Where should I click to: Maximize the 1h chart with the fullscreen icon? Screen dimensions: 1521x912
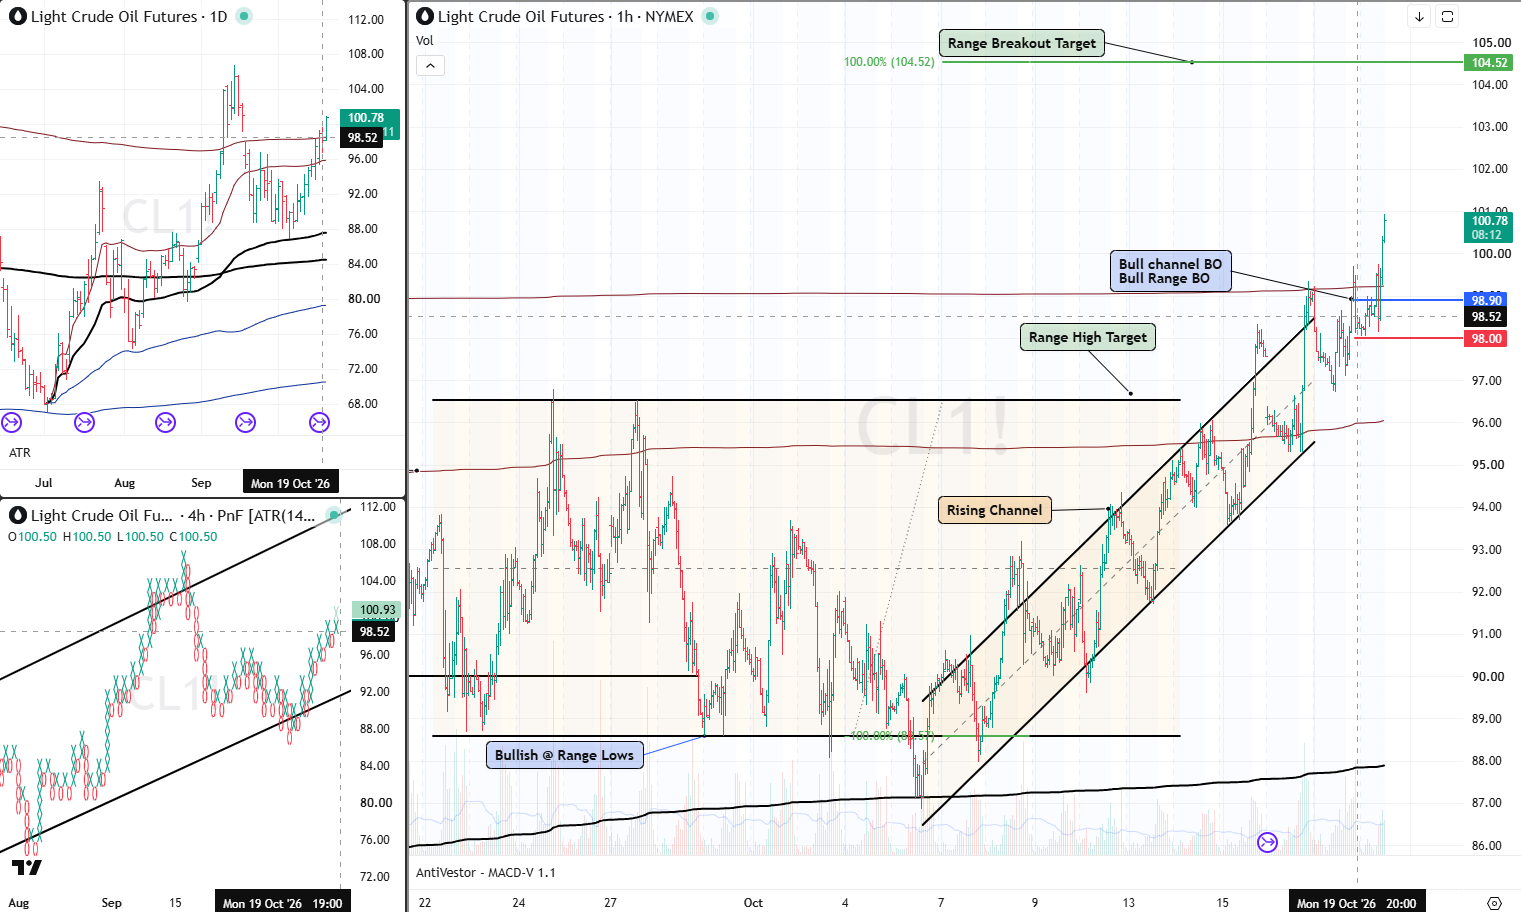click(1447, 16)
